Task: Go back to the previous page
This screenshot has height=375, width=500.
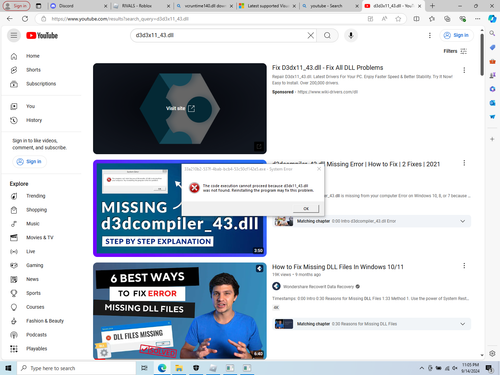Action: click(10, 19)
